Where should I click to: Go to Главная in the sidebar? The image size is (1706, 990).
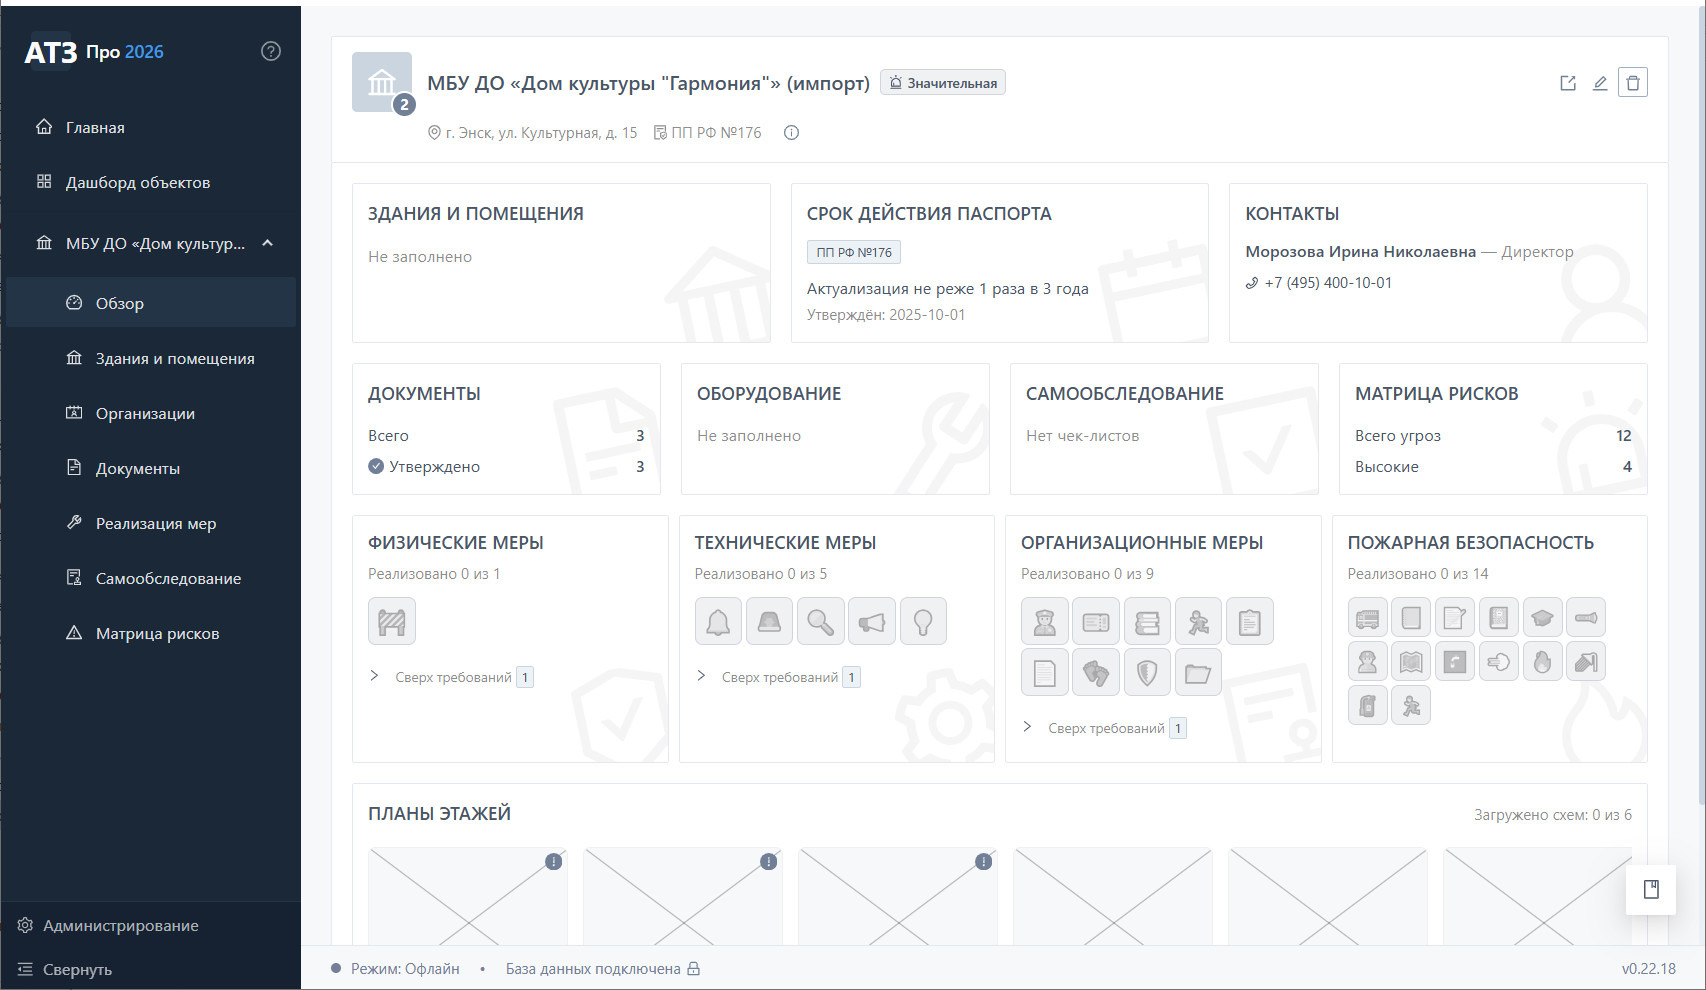click(150, 127)
